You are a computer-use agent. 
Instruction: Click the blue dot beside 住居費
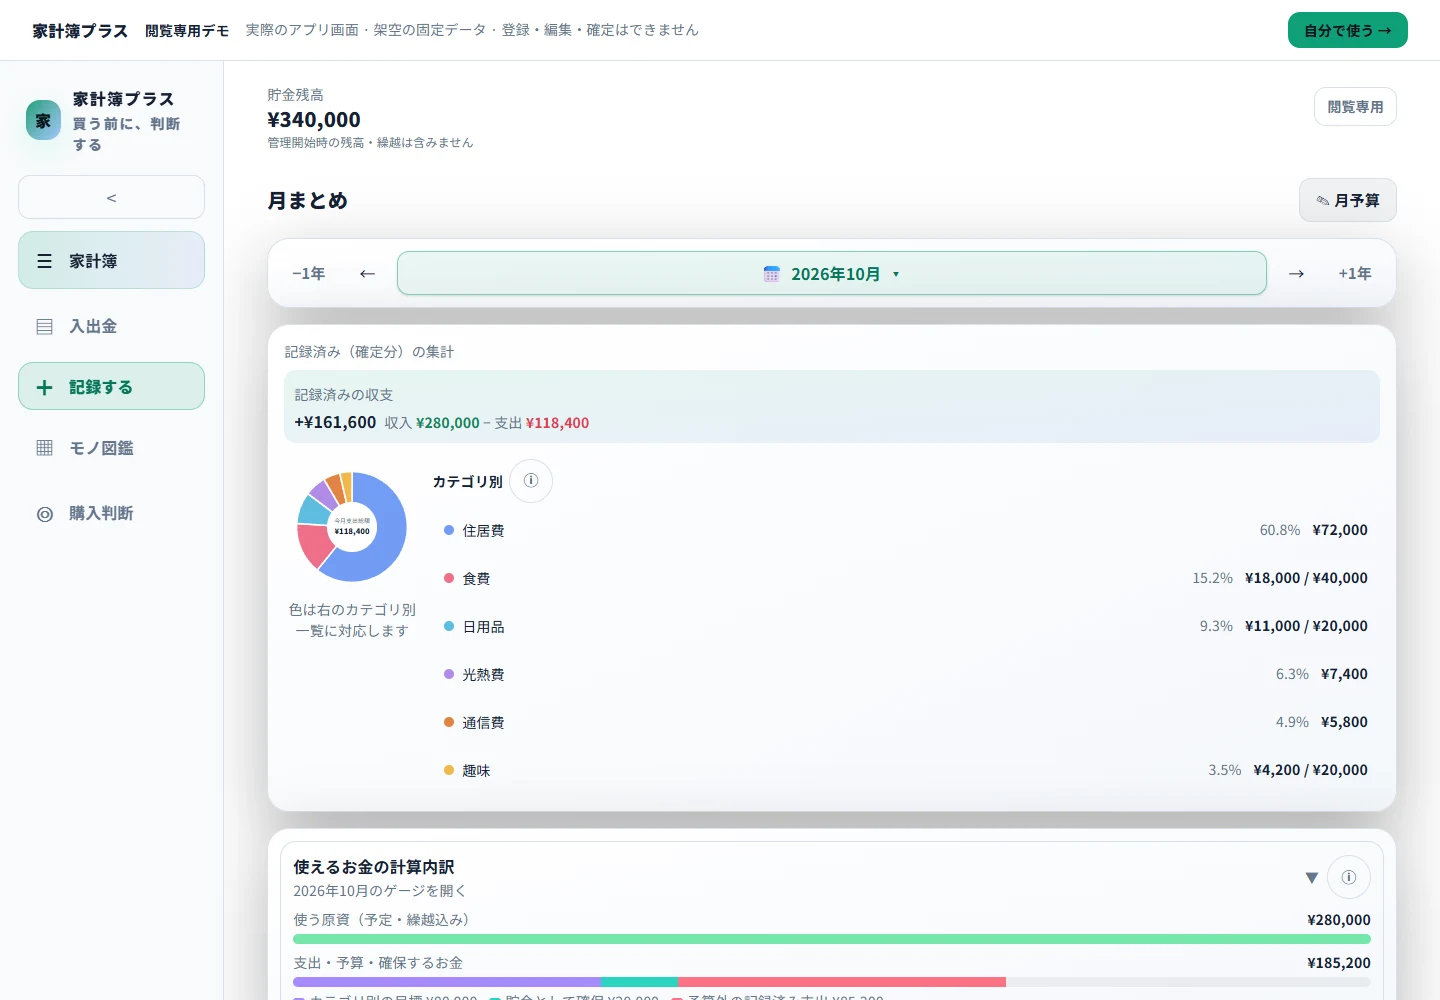449,530
